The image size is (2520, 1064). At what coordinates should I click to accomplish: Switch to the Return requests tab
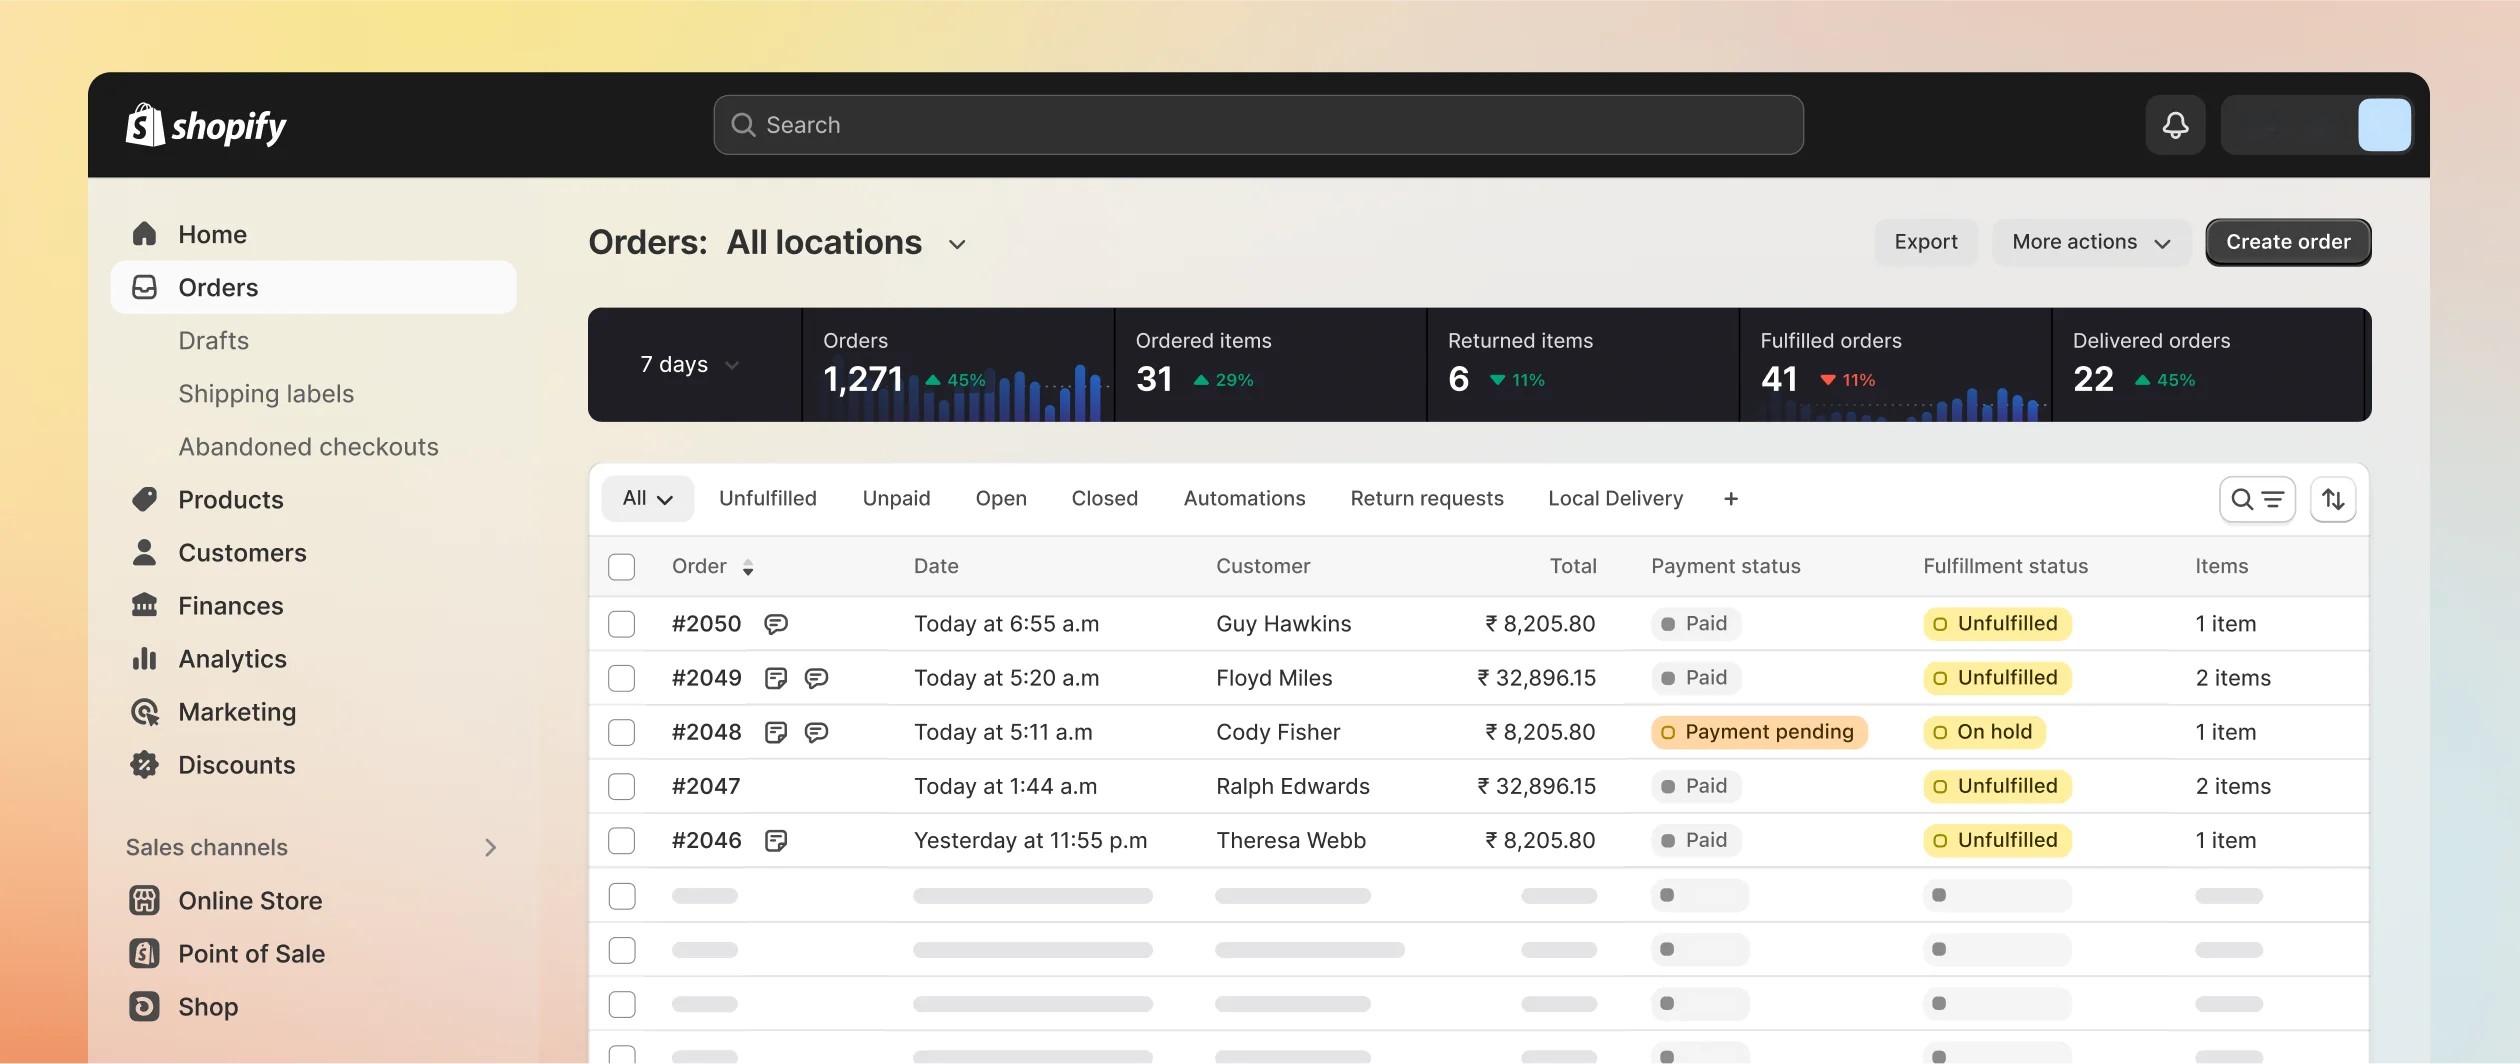(x=1427, y=498)
